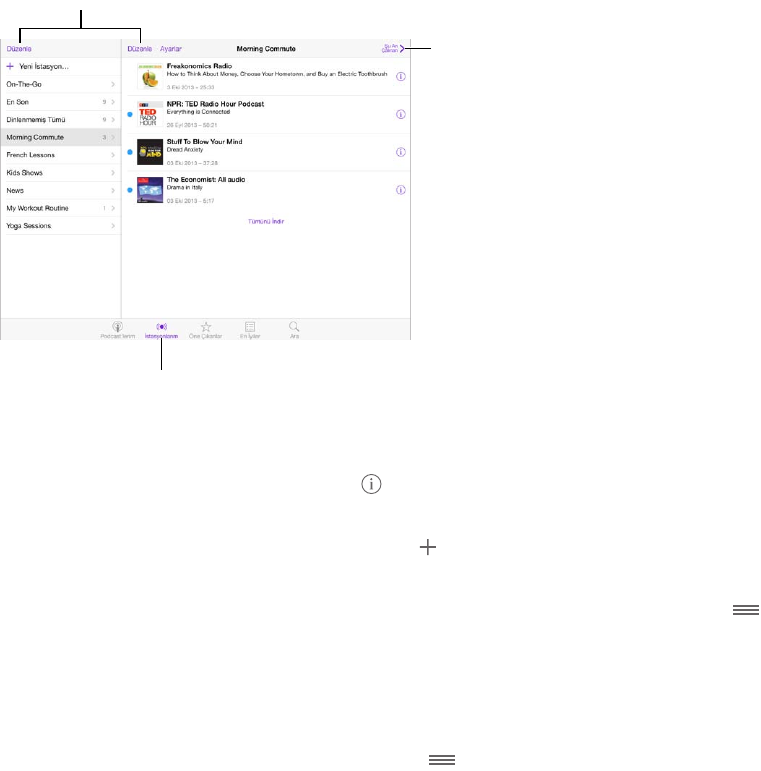Tap The Economist artwork thumbnail
Screen dimensions: 761x771
(150, 190)
